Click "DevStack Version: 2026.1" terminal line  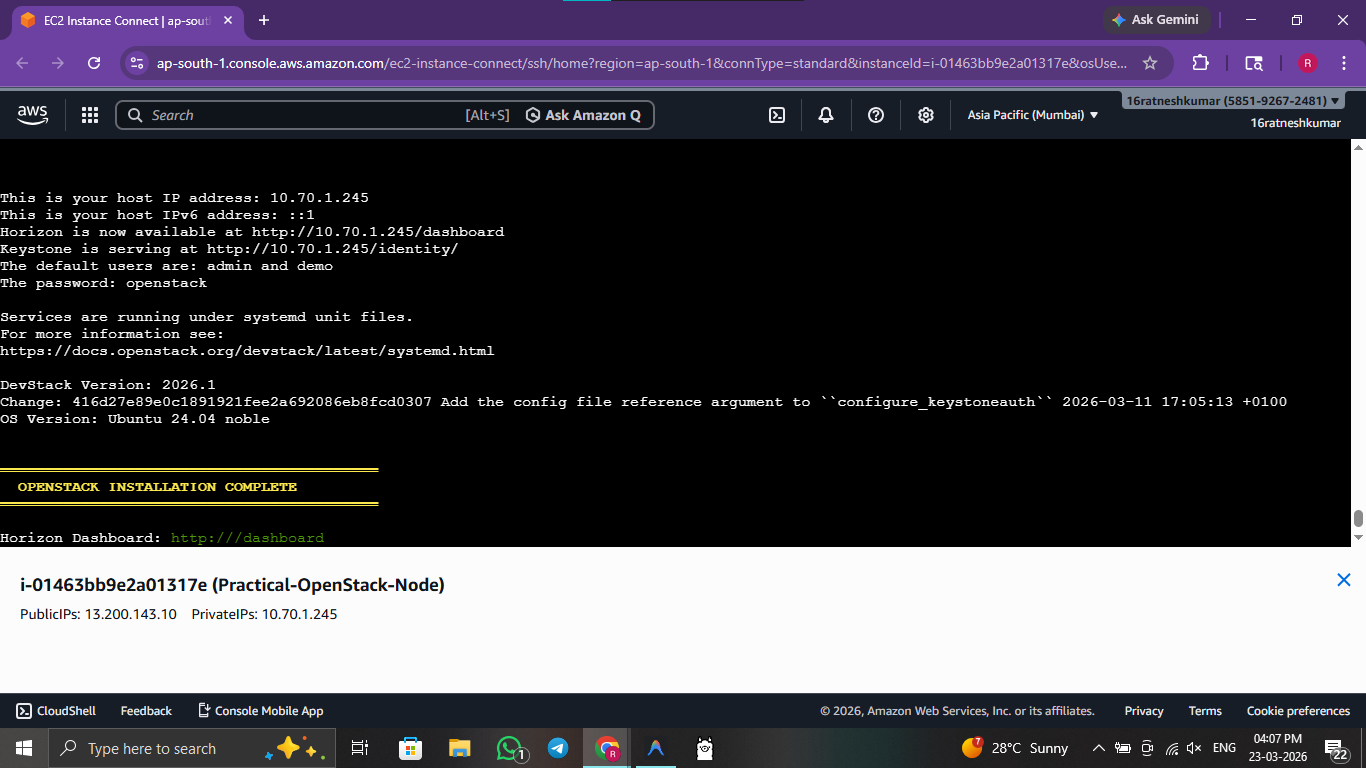[x=107, y=385]
